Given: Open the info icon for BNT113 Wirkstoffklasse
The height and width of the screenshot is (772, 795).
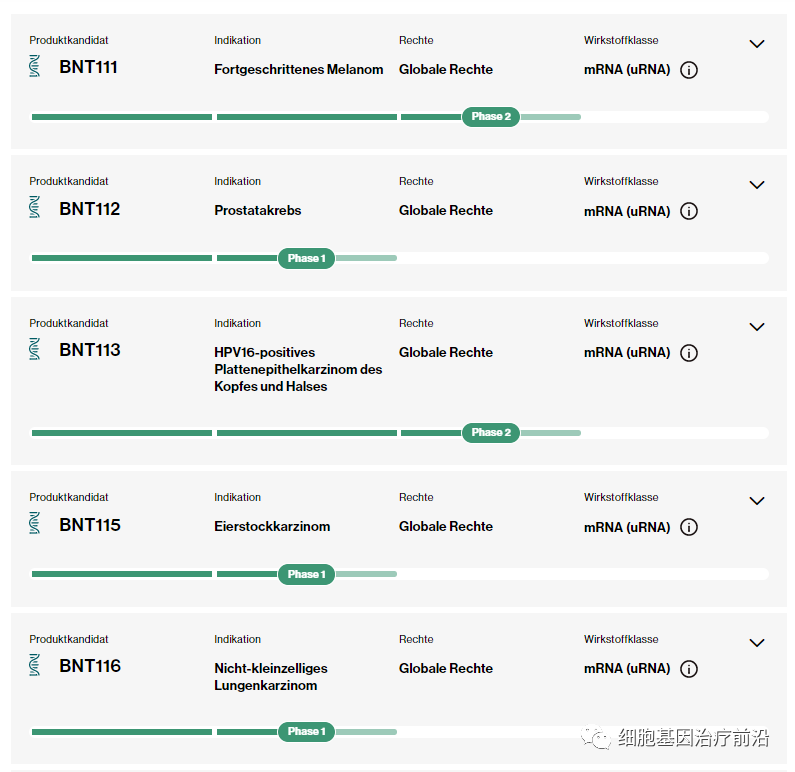Looking at the screenshot, I should (x=688, y=353).
